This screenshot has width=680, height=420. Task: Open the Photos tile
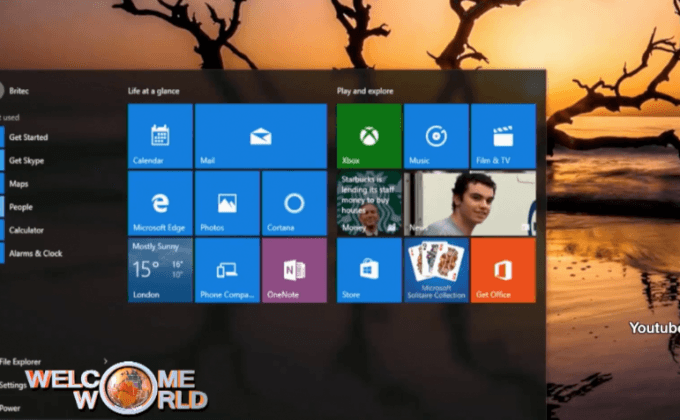227,203
